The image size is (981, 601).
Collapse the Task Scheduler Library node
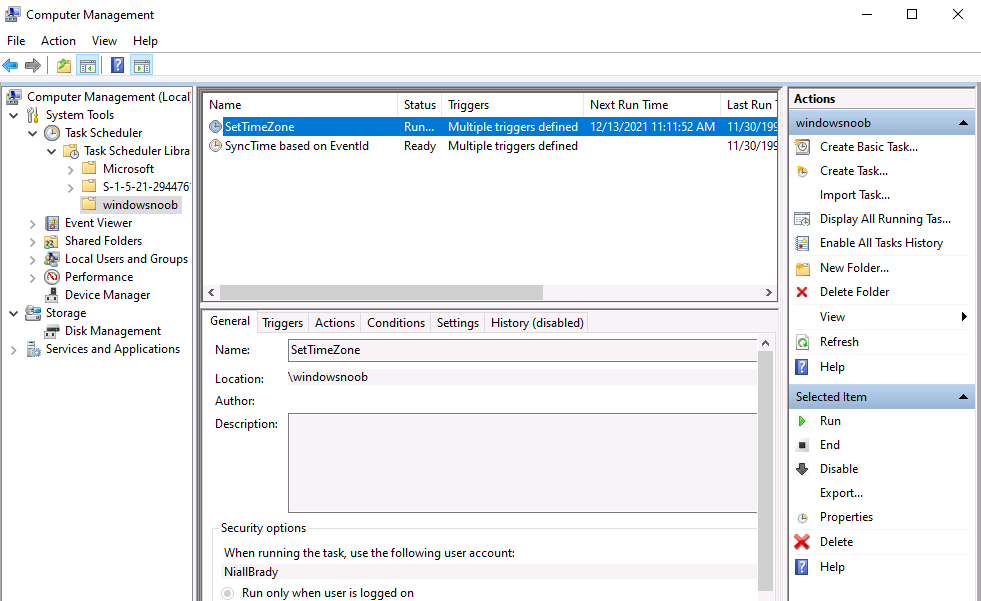coord(51,151)
